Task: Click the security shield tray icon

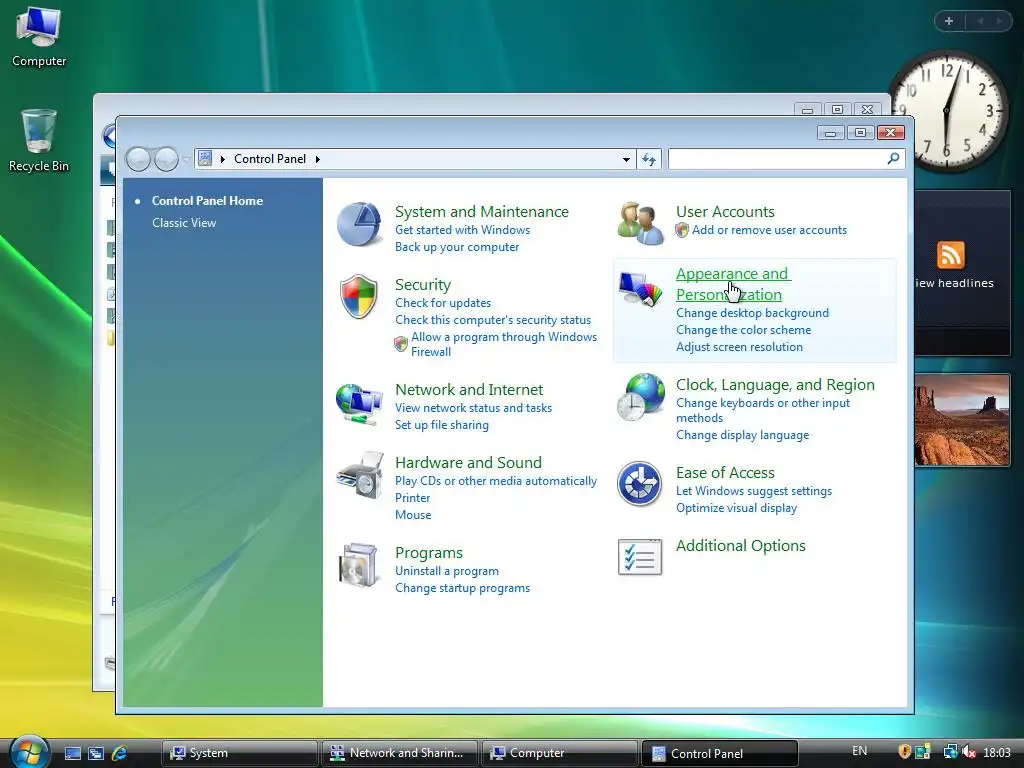Action: 904,752
